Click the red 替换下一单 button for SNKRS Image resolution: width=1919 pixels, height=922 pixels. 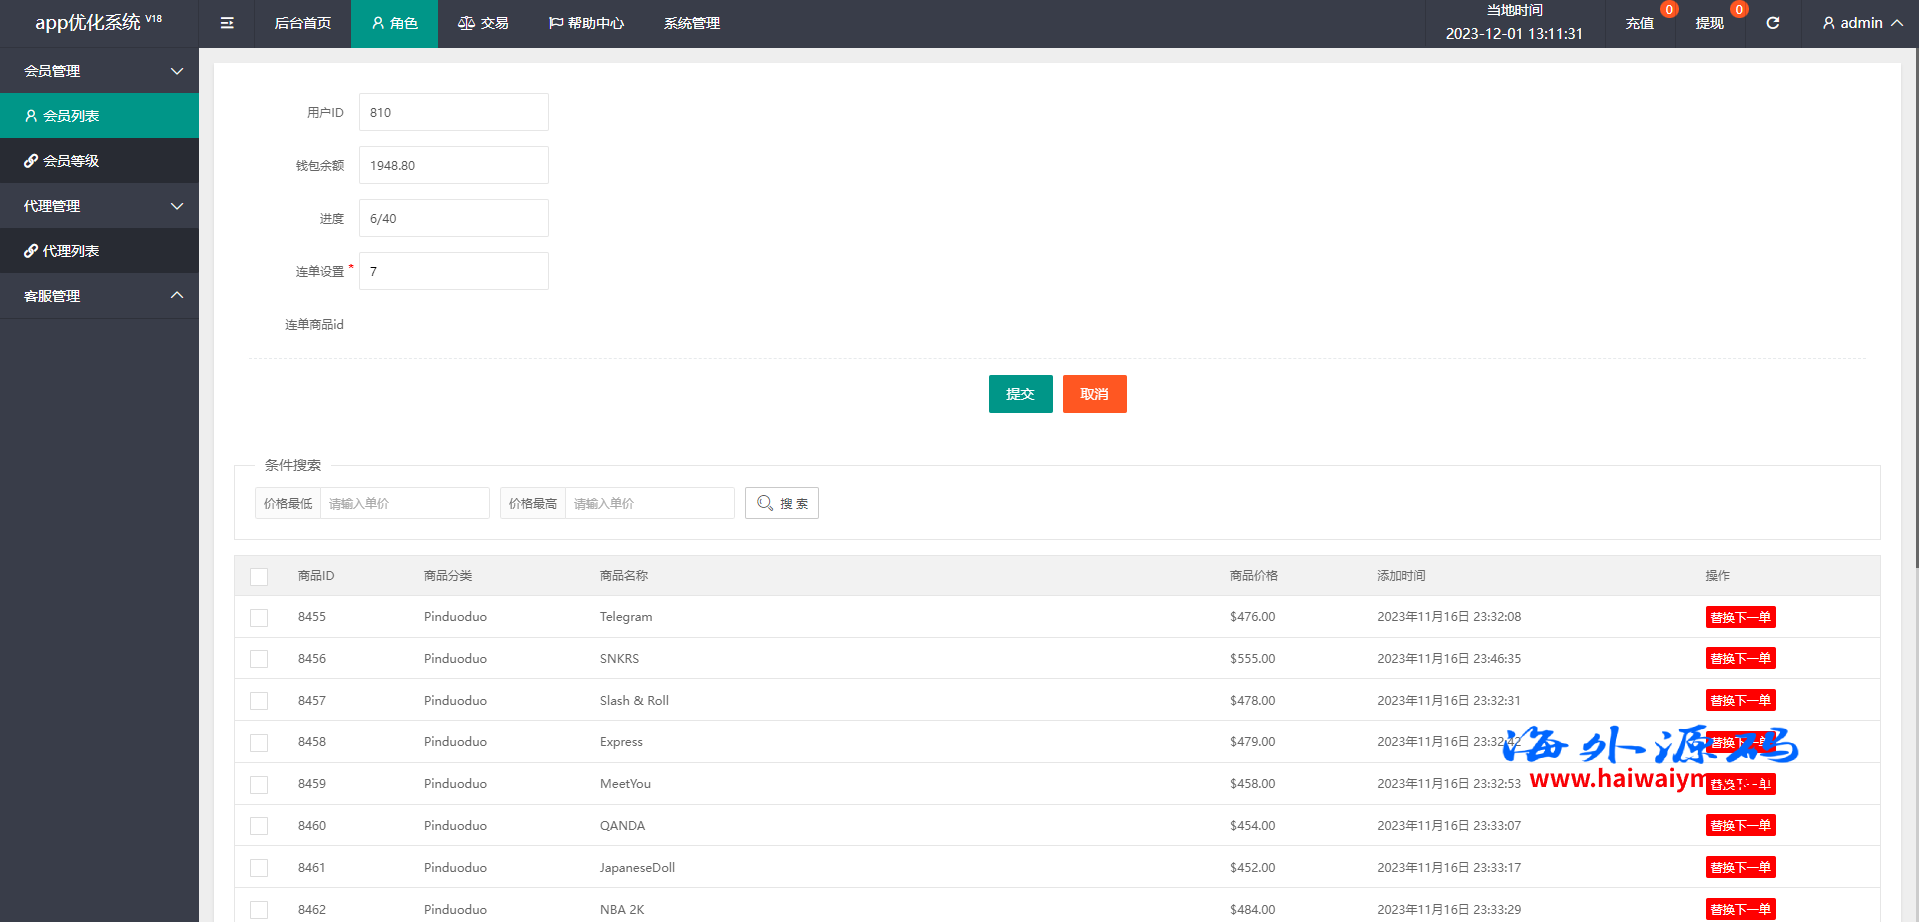coord(1739,659)
